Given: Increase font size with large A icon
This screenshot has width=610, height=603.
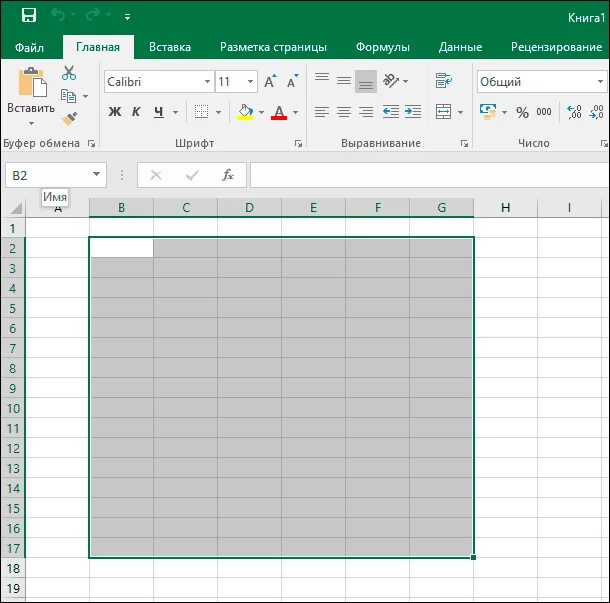Looking at the screenshot, I should [270, 81].
